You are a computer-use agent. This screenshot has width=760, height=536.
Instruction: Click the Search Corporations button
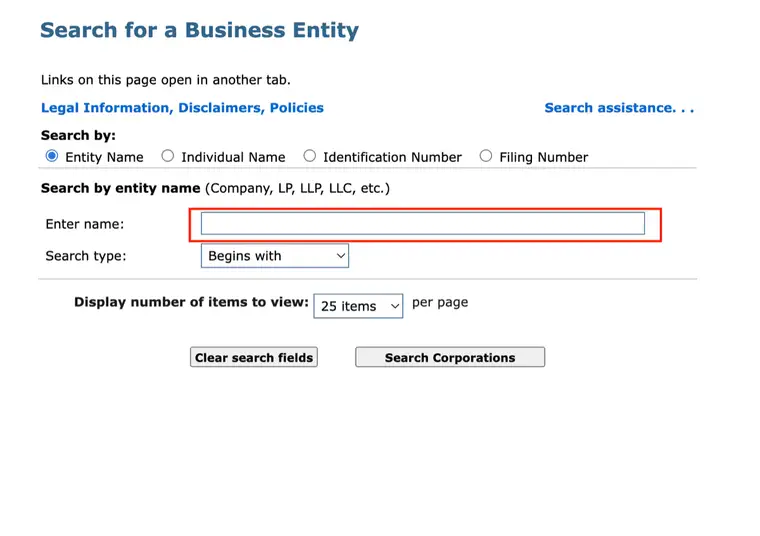(x=450, y=357)
